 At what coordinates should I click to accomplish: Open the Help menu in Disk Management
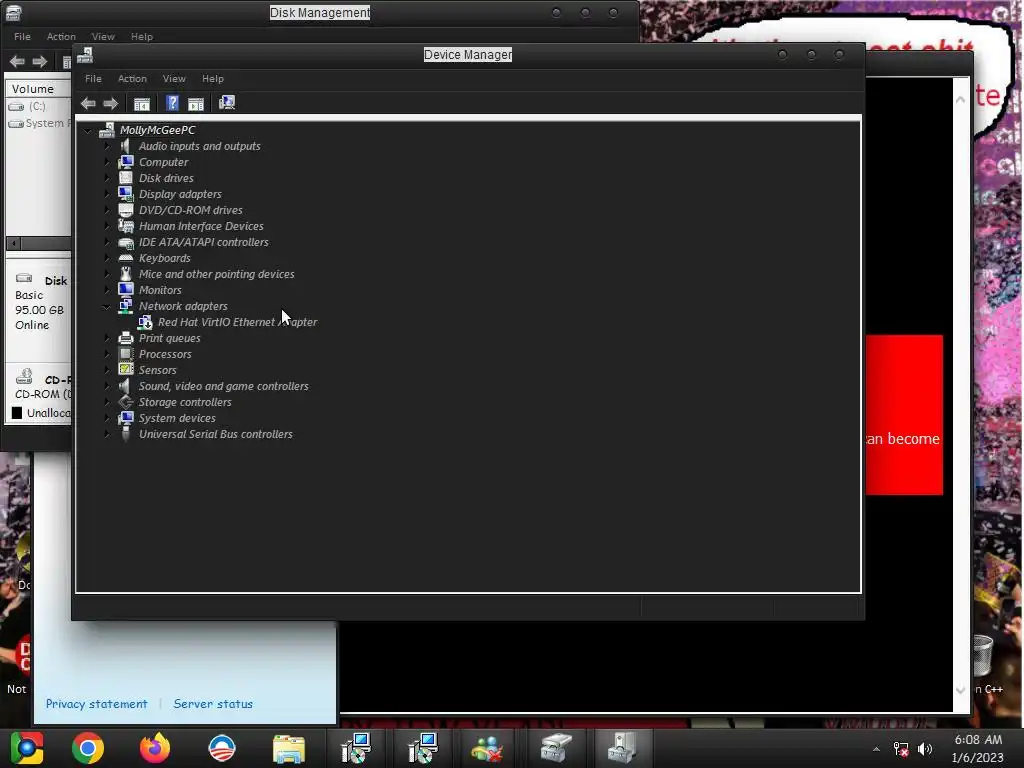(142, 37)
